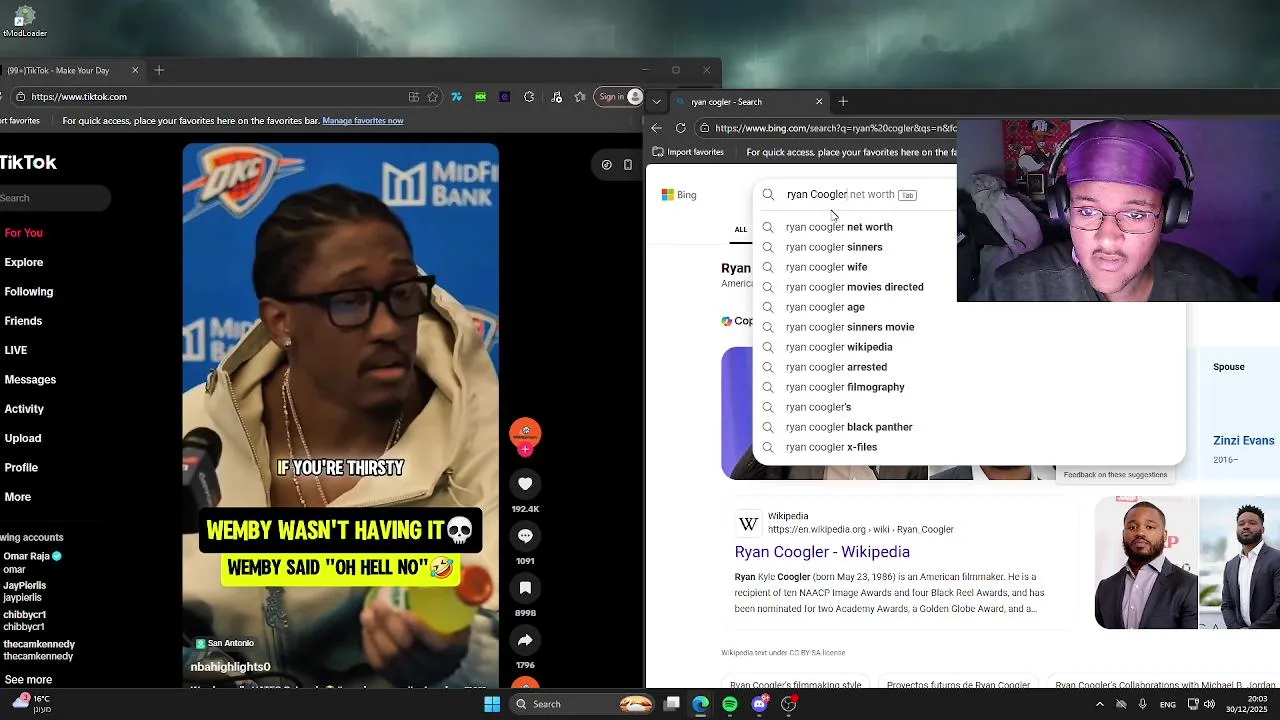Viewport: 1280px width, 720px height.
Task: Open Omar Raja following account
Action: pyautogui.click(x=32, y=562)
